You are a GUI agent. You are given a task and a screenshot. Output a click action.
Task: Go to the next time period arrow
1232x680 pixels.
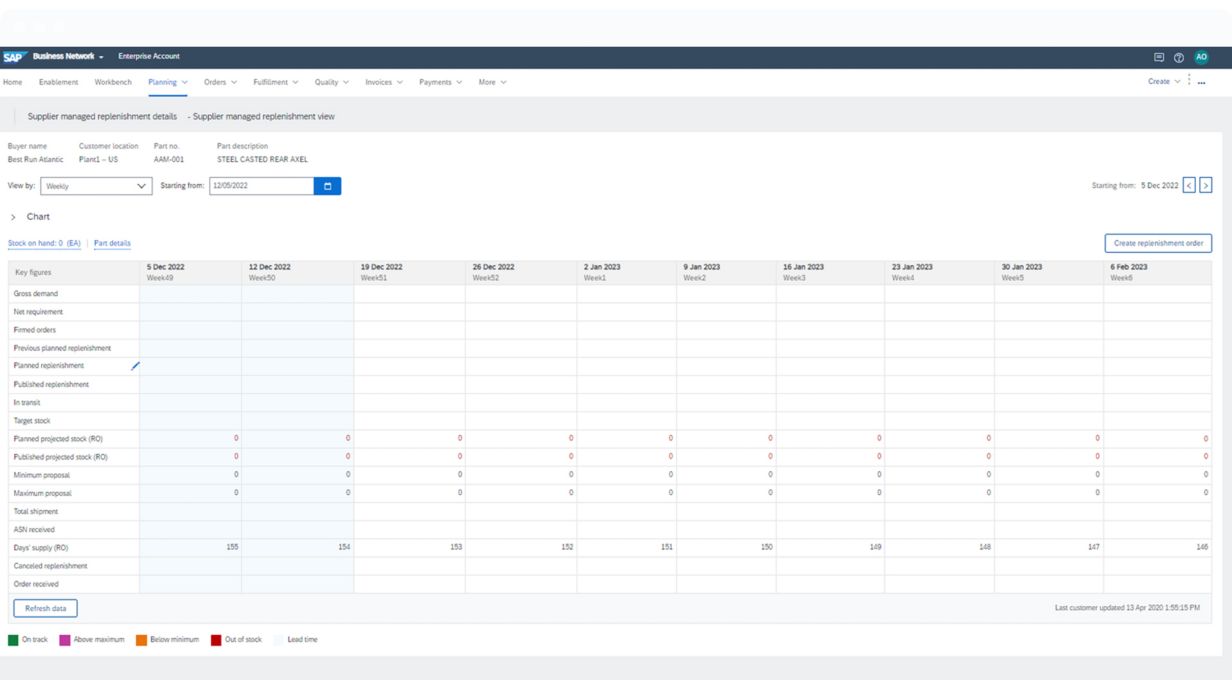1205,185
